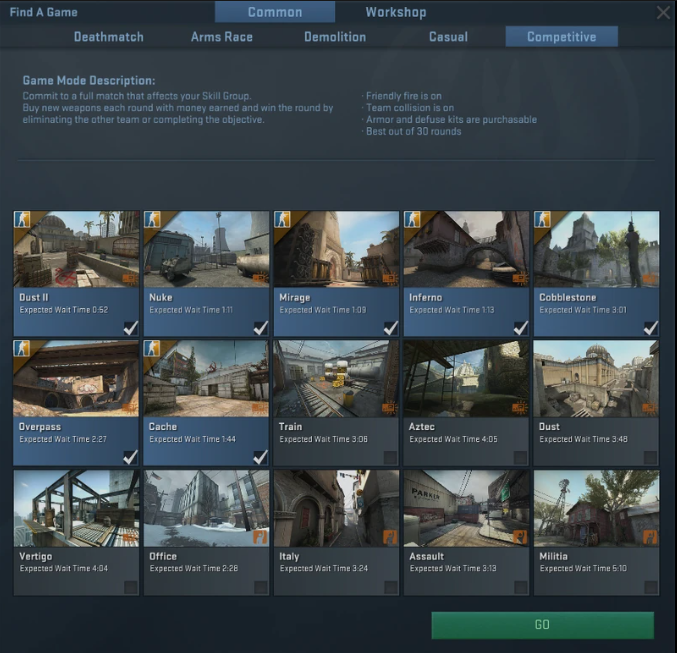
Task: Start matchmaking with the GO button
Action: click(542, 625)
